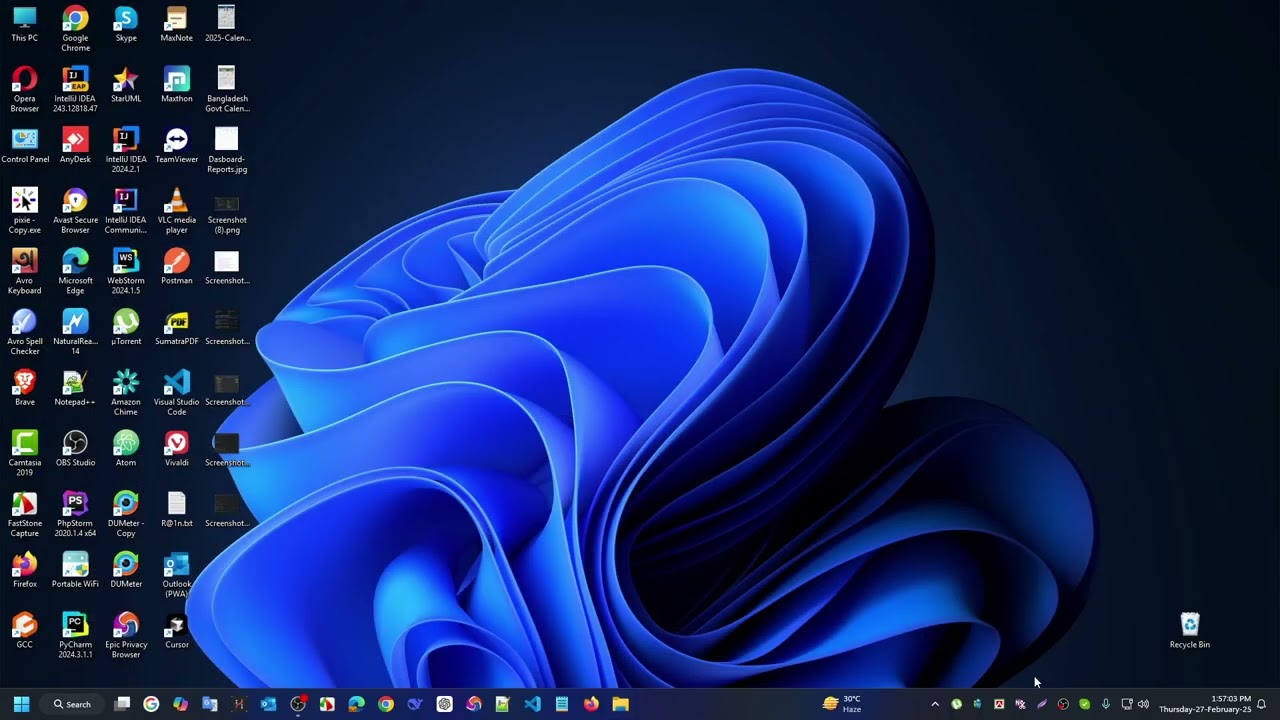This screenshot has width=1280, height=720.
Task: Launch ChatGPT from the taskbar
Action: click(x=444, y=704)
